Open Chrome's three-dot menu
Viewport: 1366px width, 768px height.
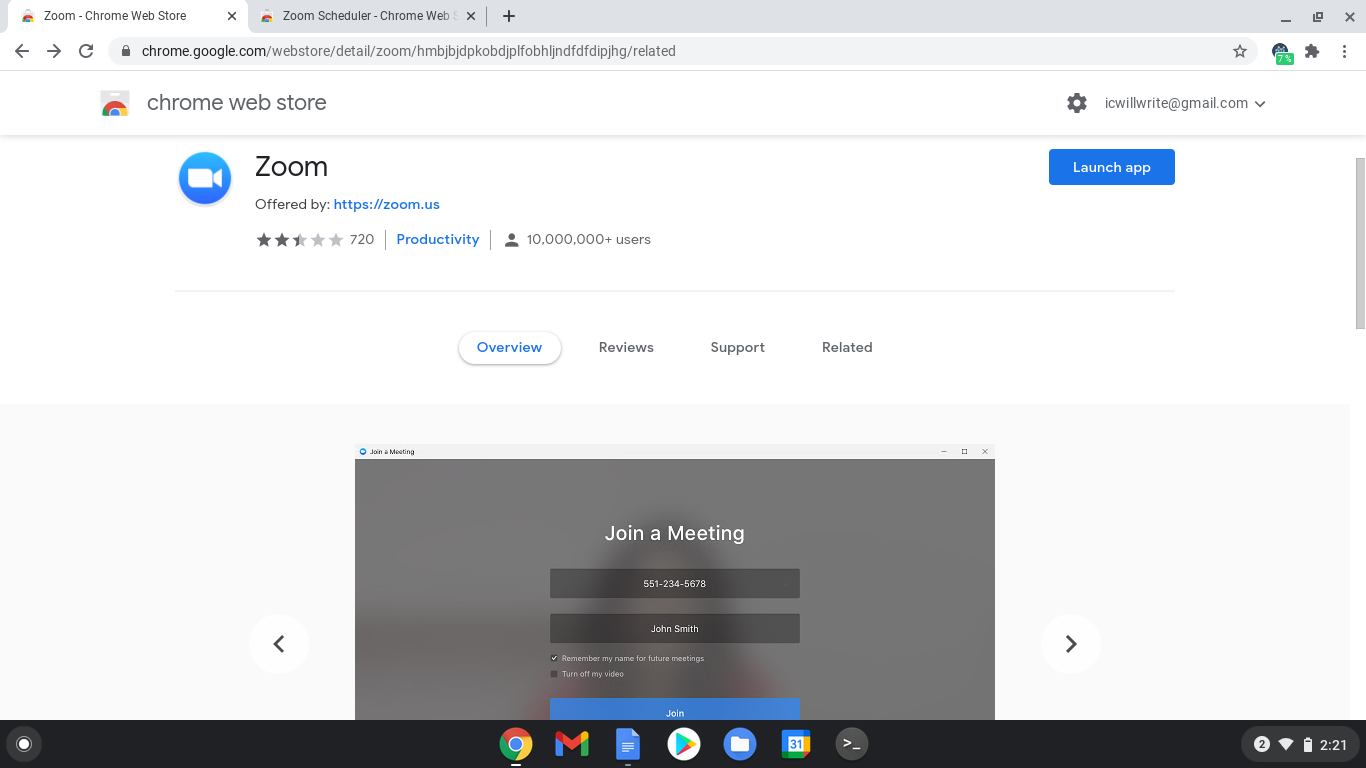[1344, 51]
